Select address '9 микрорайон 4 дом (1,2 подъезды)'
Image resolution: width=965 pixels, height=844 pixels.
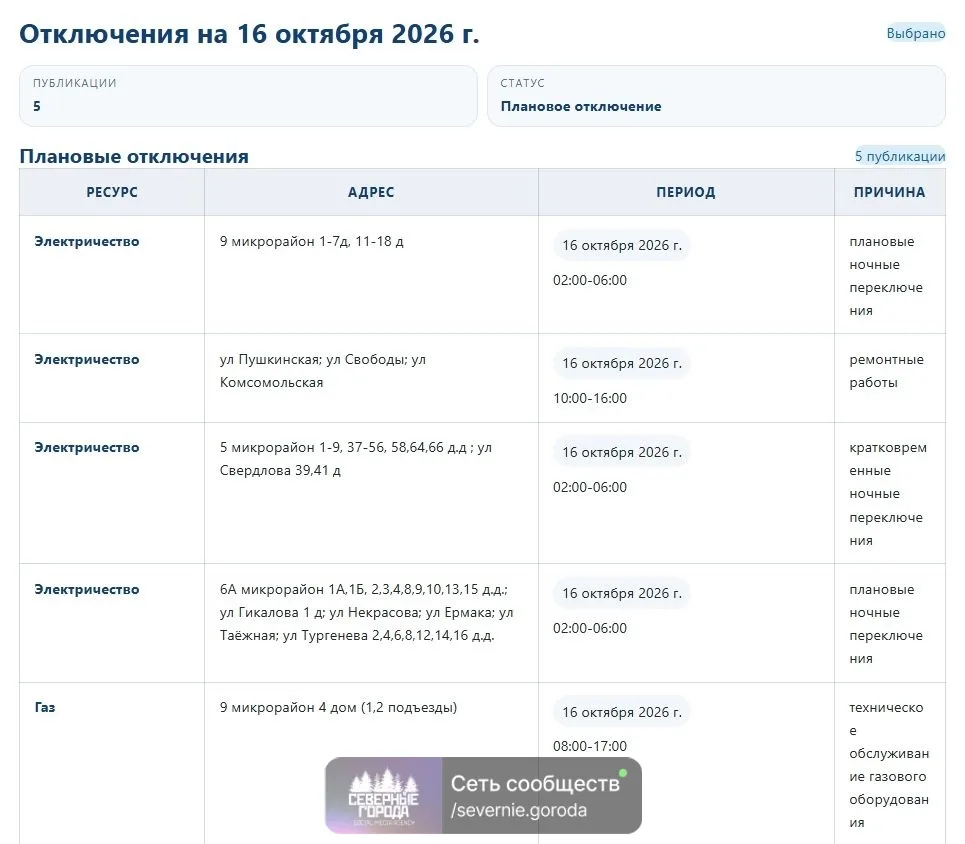(x=338, y=707)
